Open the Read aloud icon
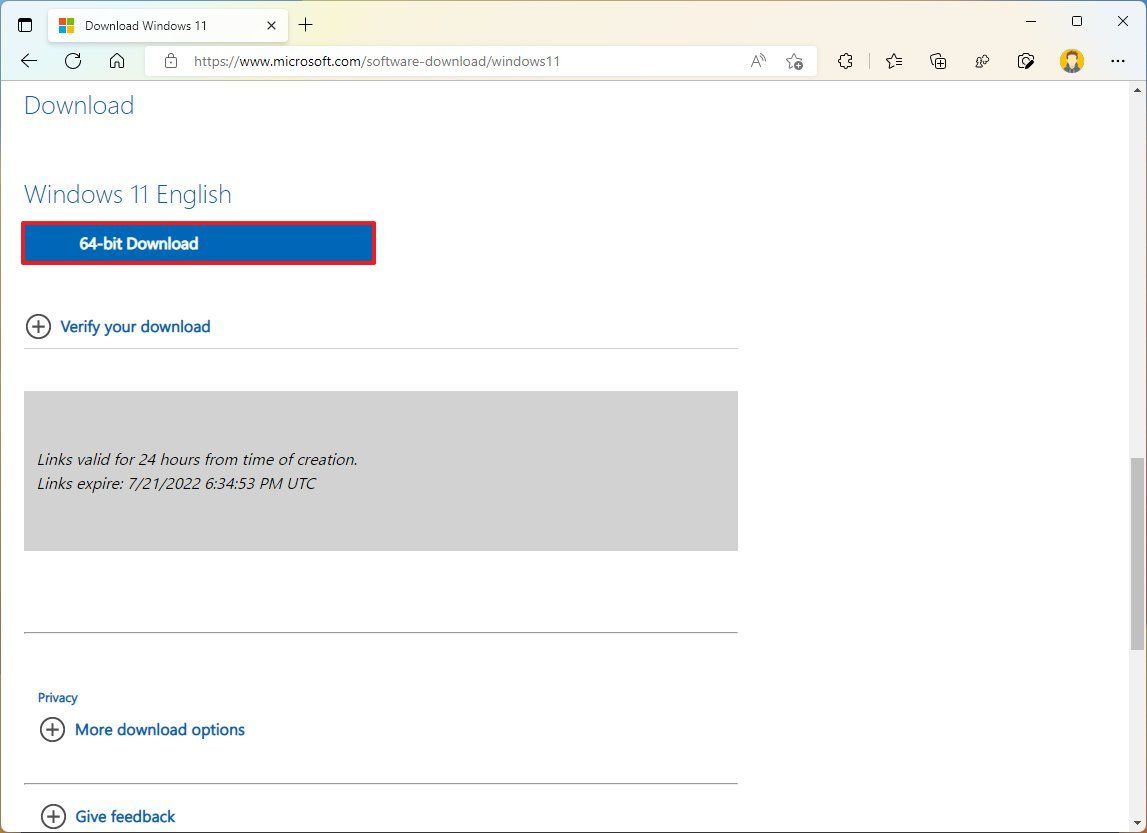This screenshot has width=1147, height=833. (758, 61)
